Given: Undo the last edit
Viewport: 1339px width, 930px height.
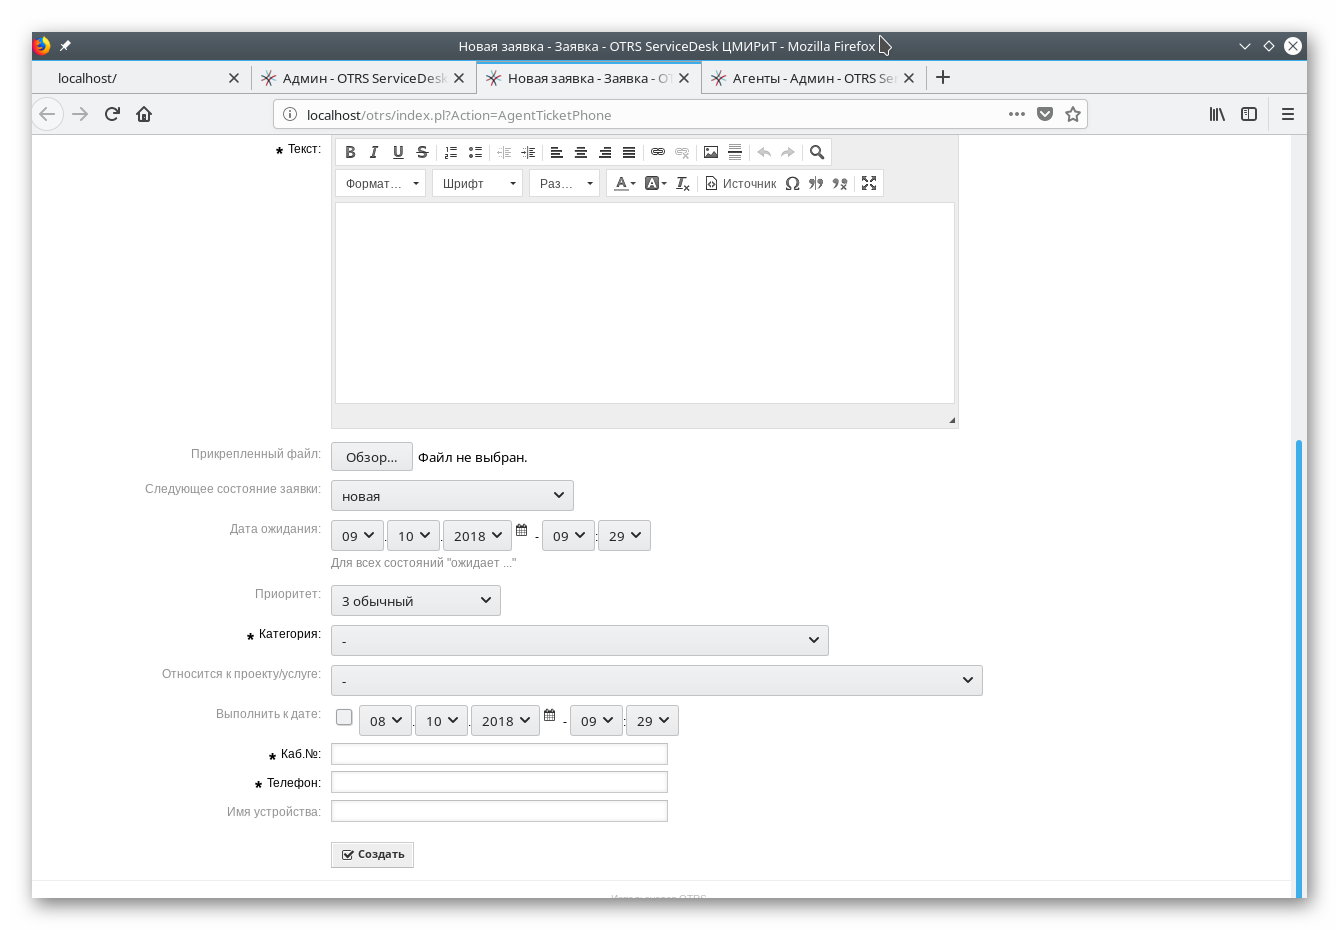Looking at the screenshot, I should pyautogui.click(x=764, y=152).
